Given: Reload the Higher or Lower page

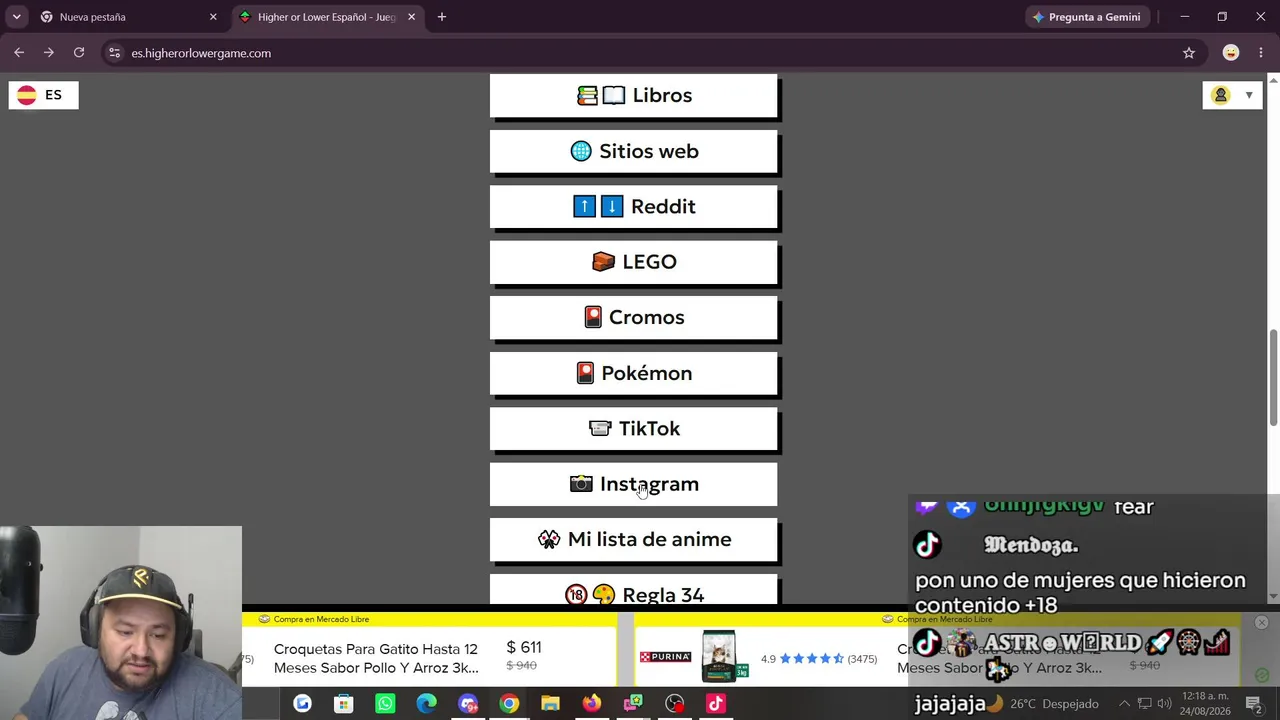Looking at the screenshot, I should tap(79, 53).
